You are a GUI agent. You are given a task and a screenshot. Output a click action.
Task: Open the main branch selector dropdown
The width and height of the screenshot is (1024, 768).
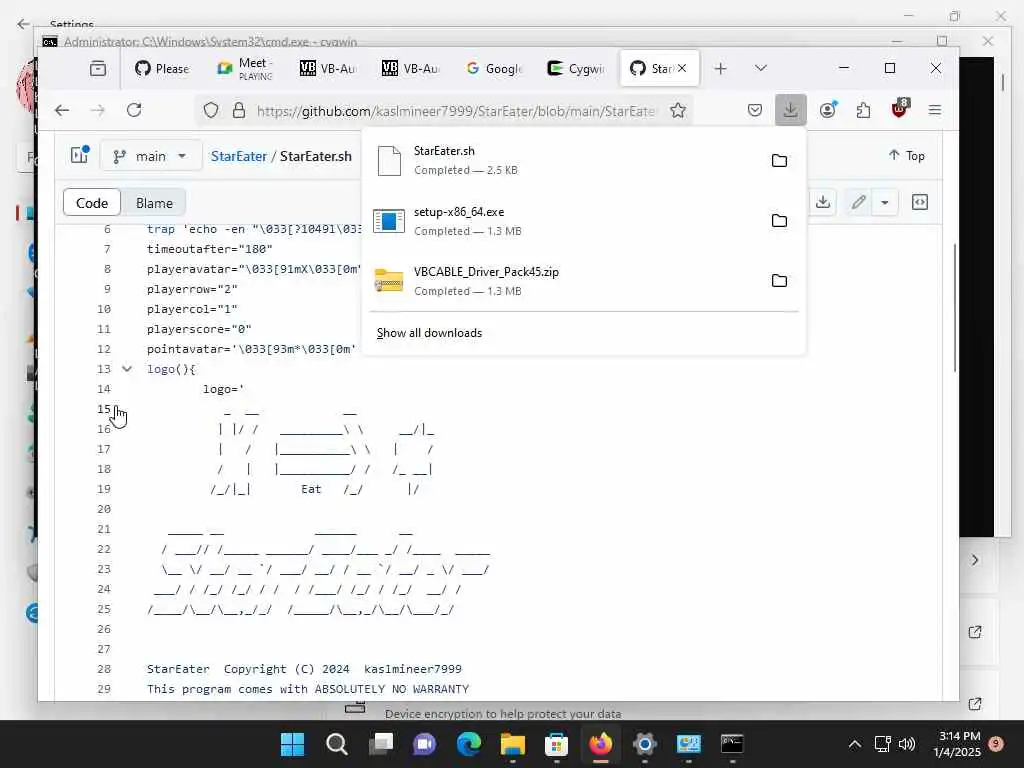pos(150,156)
